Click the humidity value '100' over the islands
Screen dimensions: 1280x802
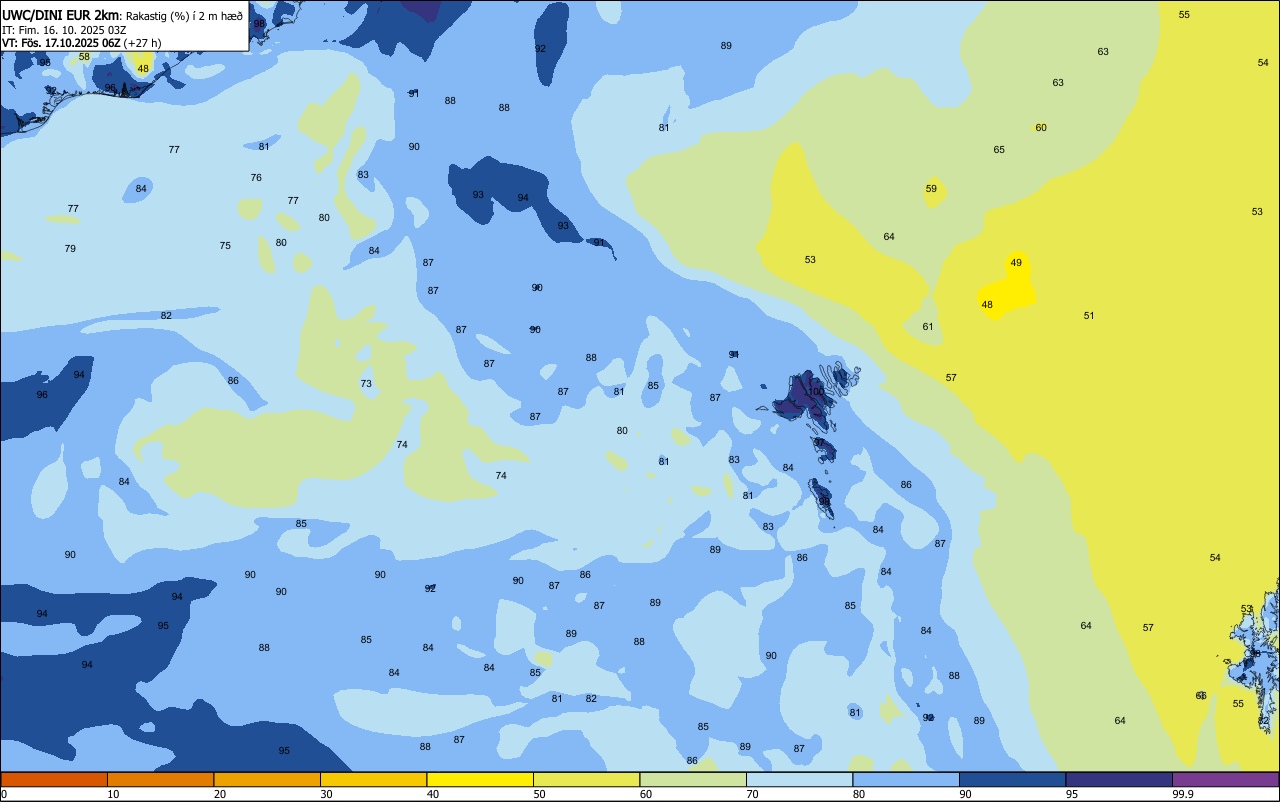[x=816, y=392]
